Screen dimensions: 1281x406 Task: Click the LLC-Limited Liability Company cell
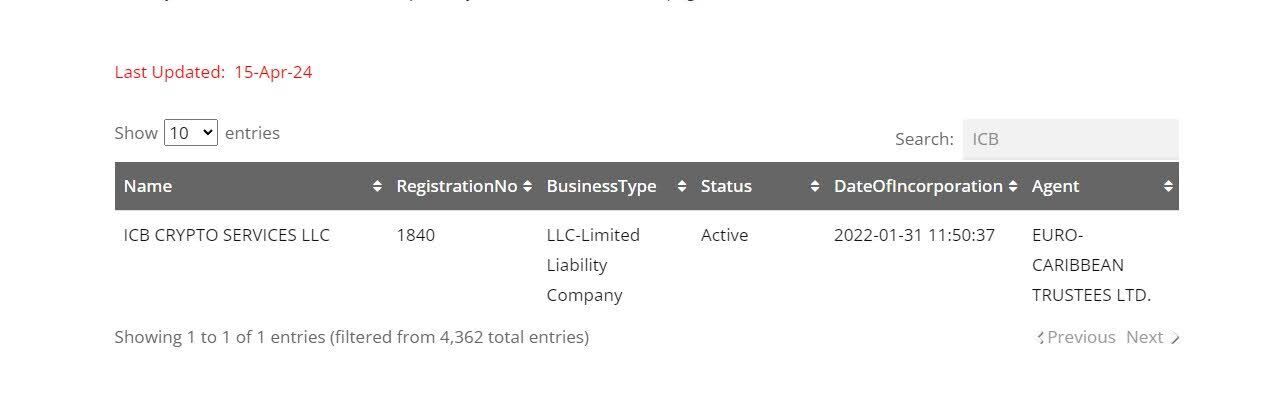(x=593, y=265)
